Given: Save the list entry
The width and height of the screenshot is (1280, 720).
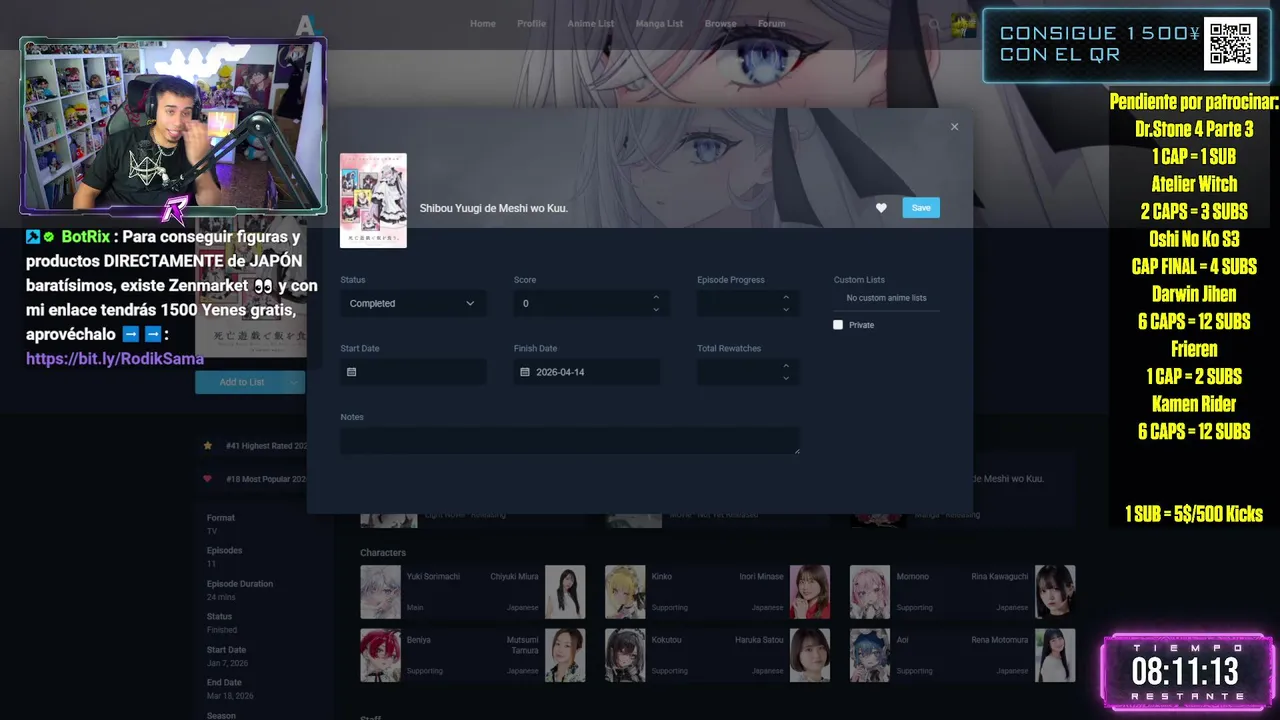Looking at the screenshot, I should pyautogui.click(x=921, y=208).
